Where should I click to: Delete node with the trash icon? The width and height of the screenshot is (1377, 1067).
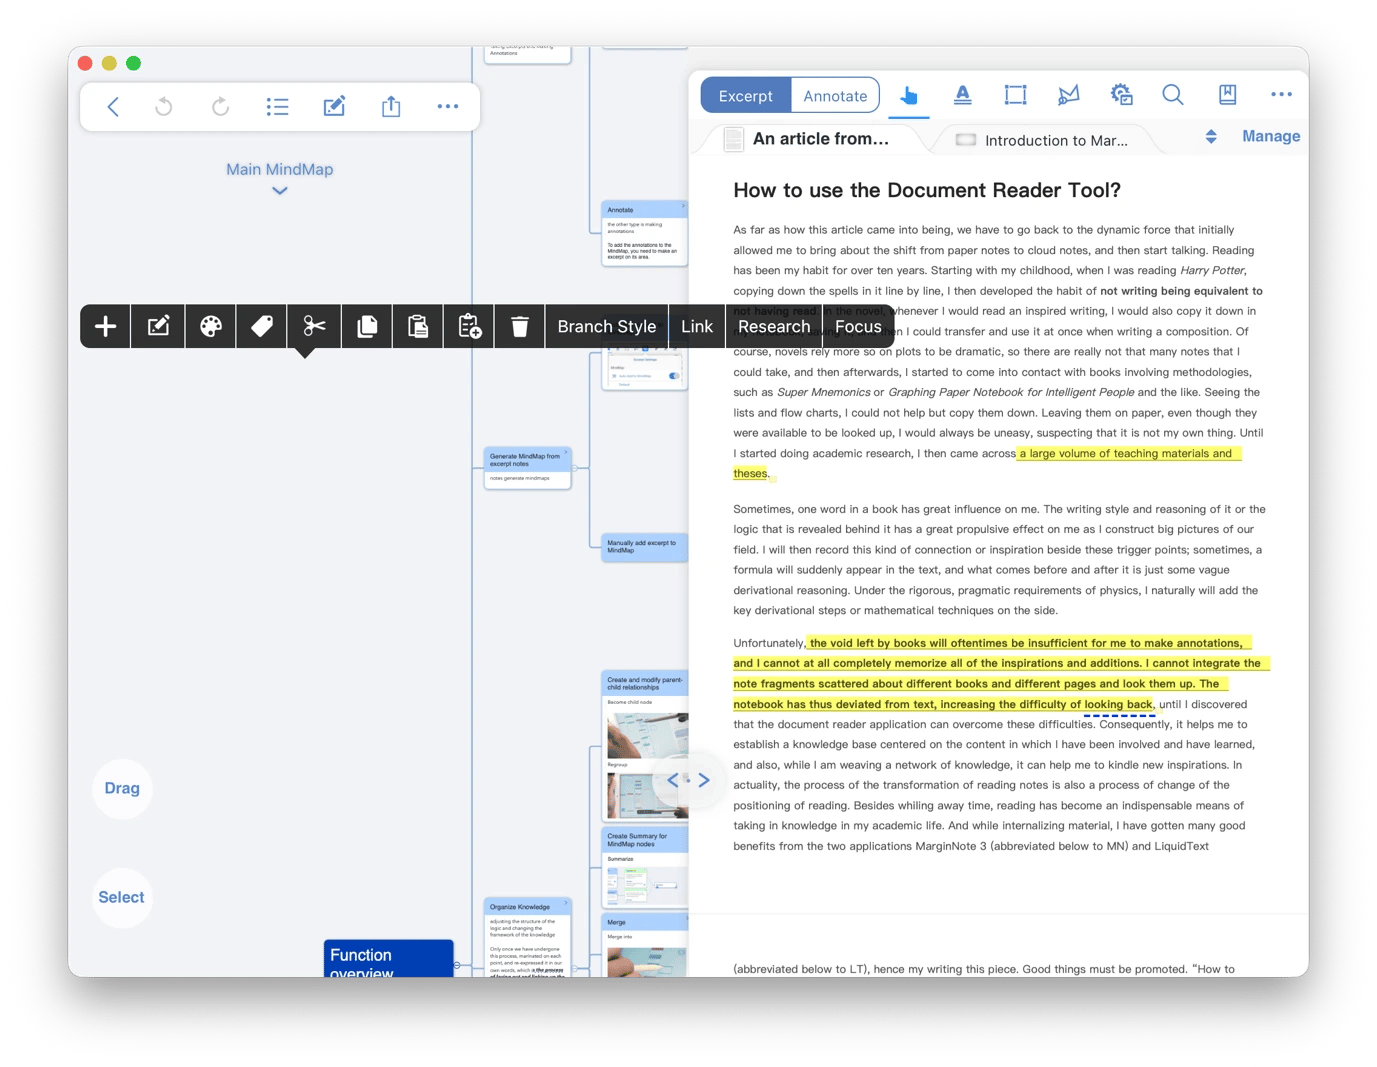tap(520, 326)
